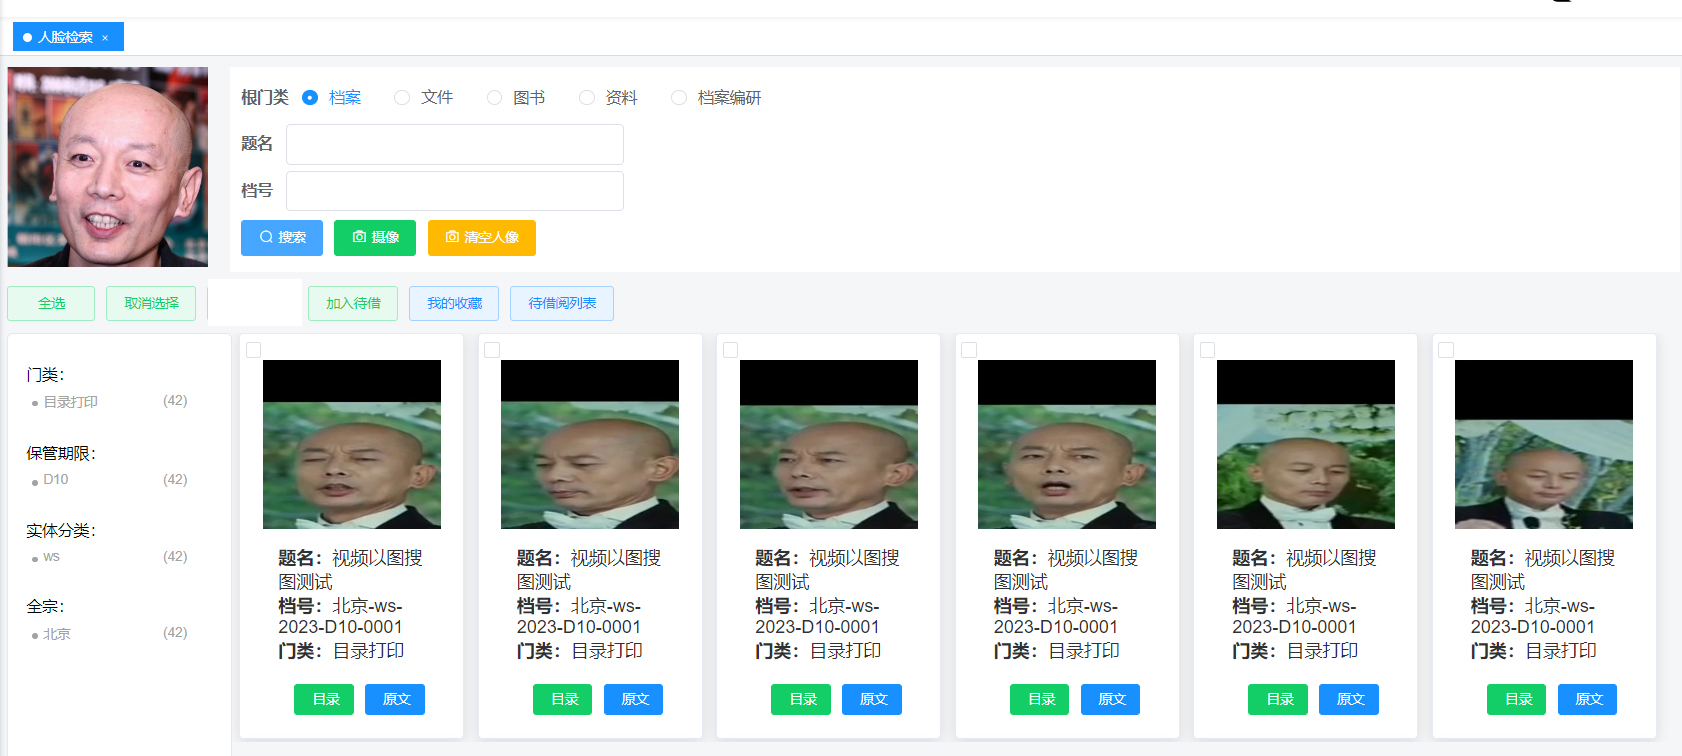Tick the checkbox on the second result card
Image resolution: width=1682 pixels, height=756 pixels.
492,350
